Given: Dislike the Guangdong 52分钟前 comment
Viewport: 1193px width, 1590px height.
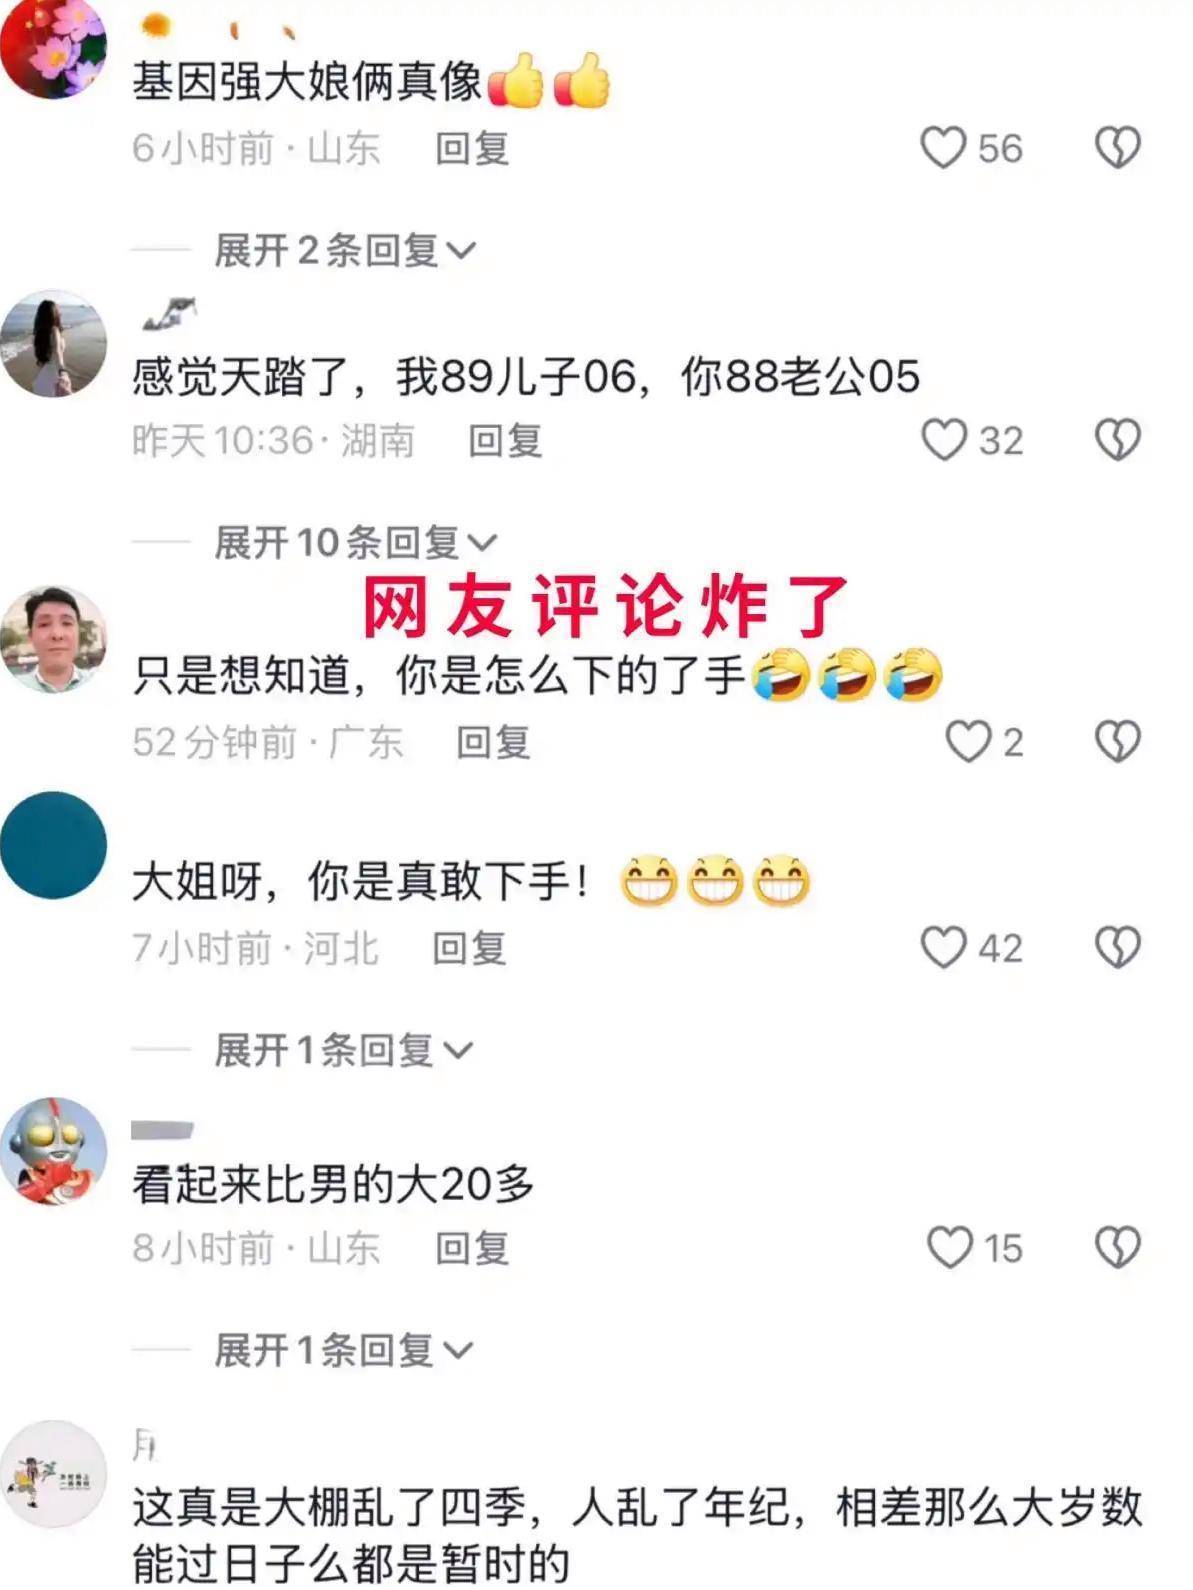Looking at the screenshot, I should click(x=1117, y=742).
